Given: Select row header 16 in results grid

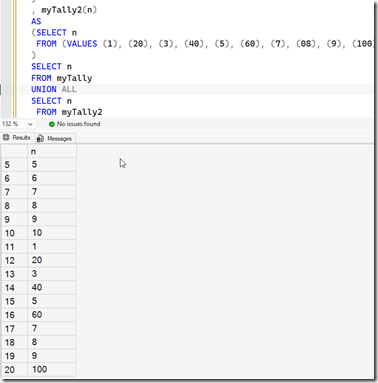Looking at the screenshot, I should [14, 315].
